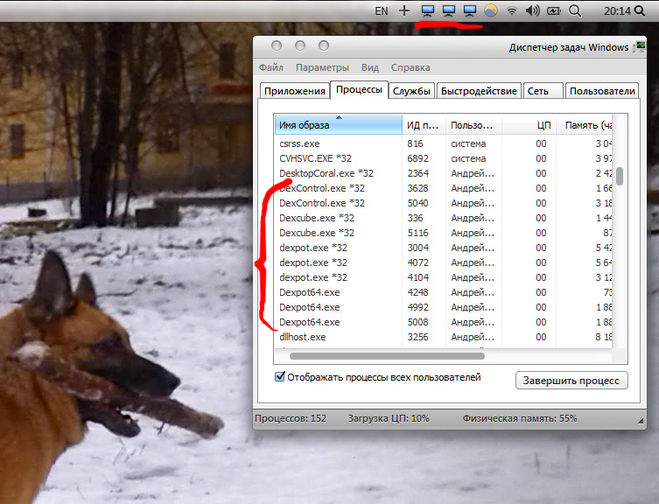Open the Параметры menu
This screenshot has width=659, height=504.
click(322, 68)
